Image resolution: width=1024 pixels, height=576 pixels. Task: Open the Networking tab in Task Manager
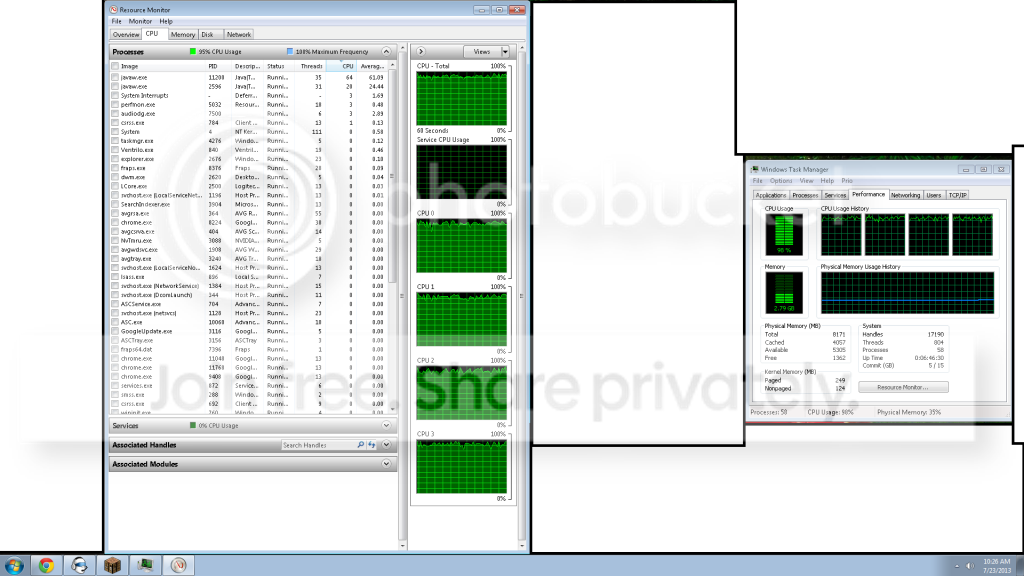(905, 195)
